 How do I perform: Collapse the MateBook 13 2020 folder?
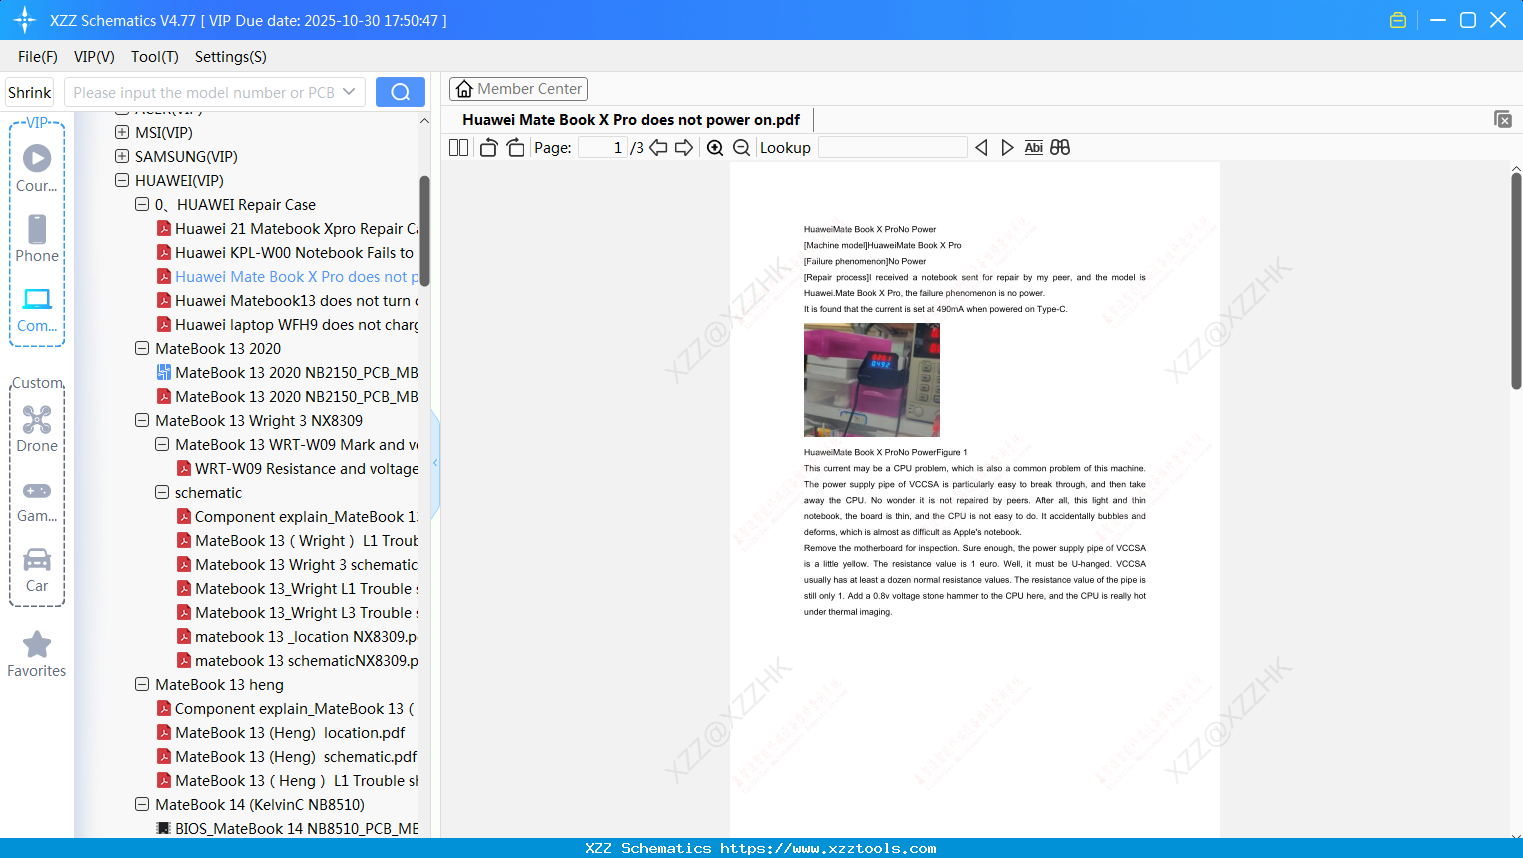(x=142, y=348)
